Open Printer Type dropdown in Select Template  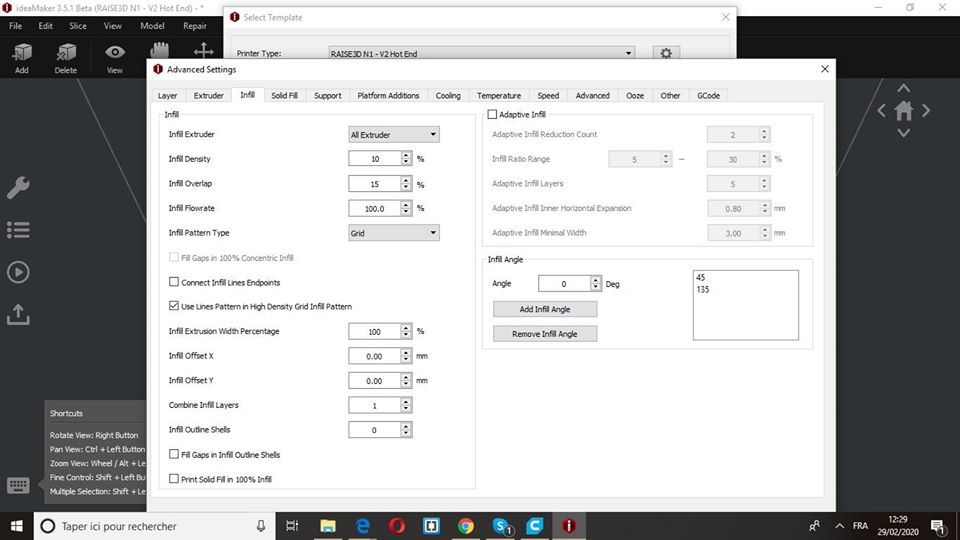[481, 53]
